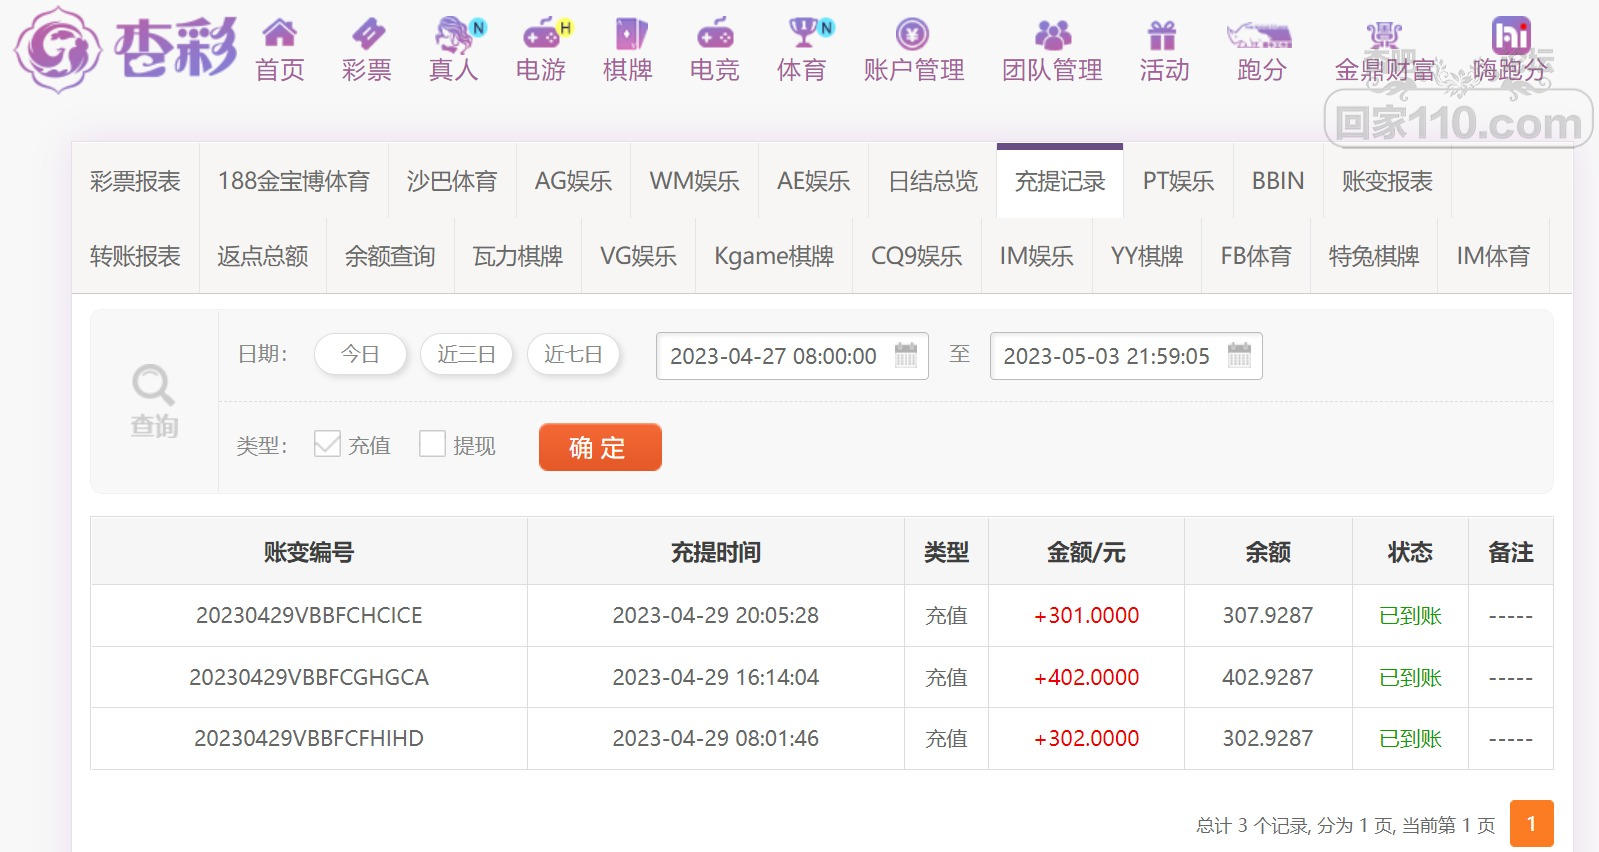This screenshot has width=1599, height=852.
Task: Open calendar picker for start date
Action: 906,355
